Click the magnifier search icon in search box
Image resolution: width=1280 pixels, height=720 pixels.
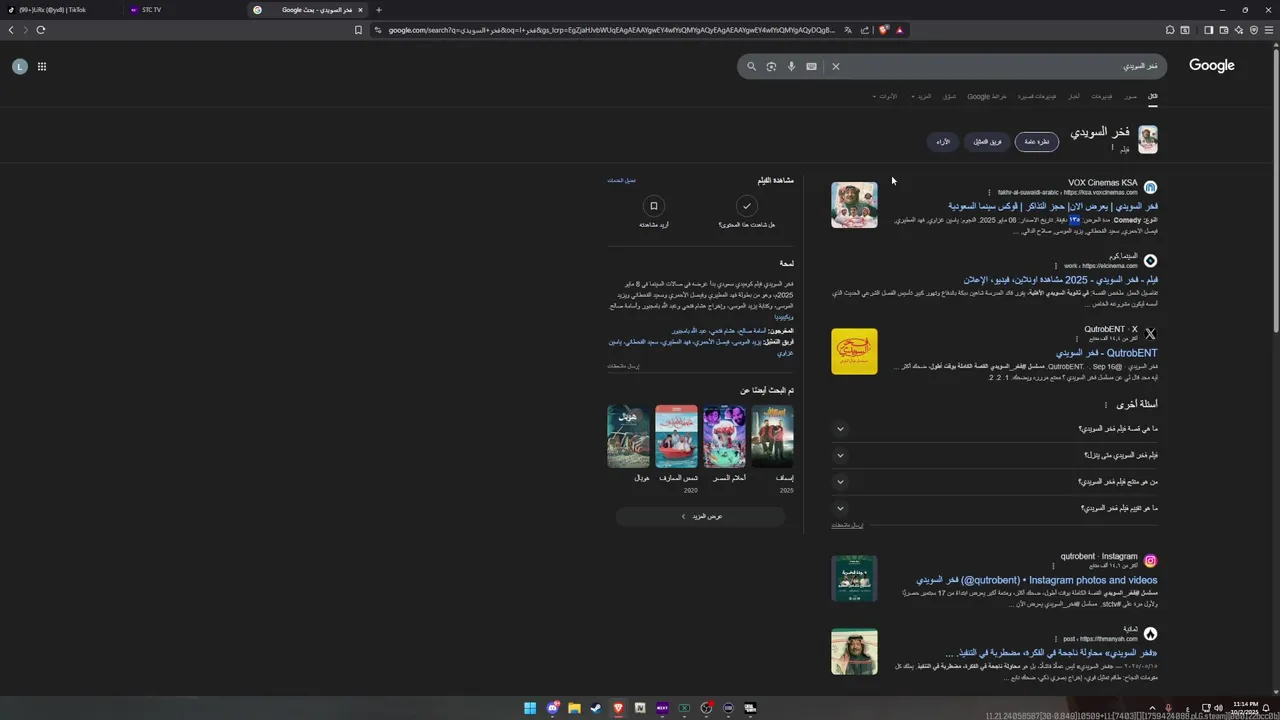(752, 67)
